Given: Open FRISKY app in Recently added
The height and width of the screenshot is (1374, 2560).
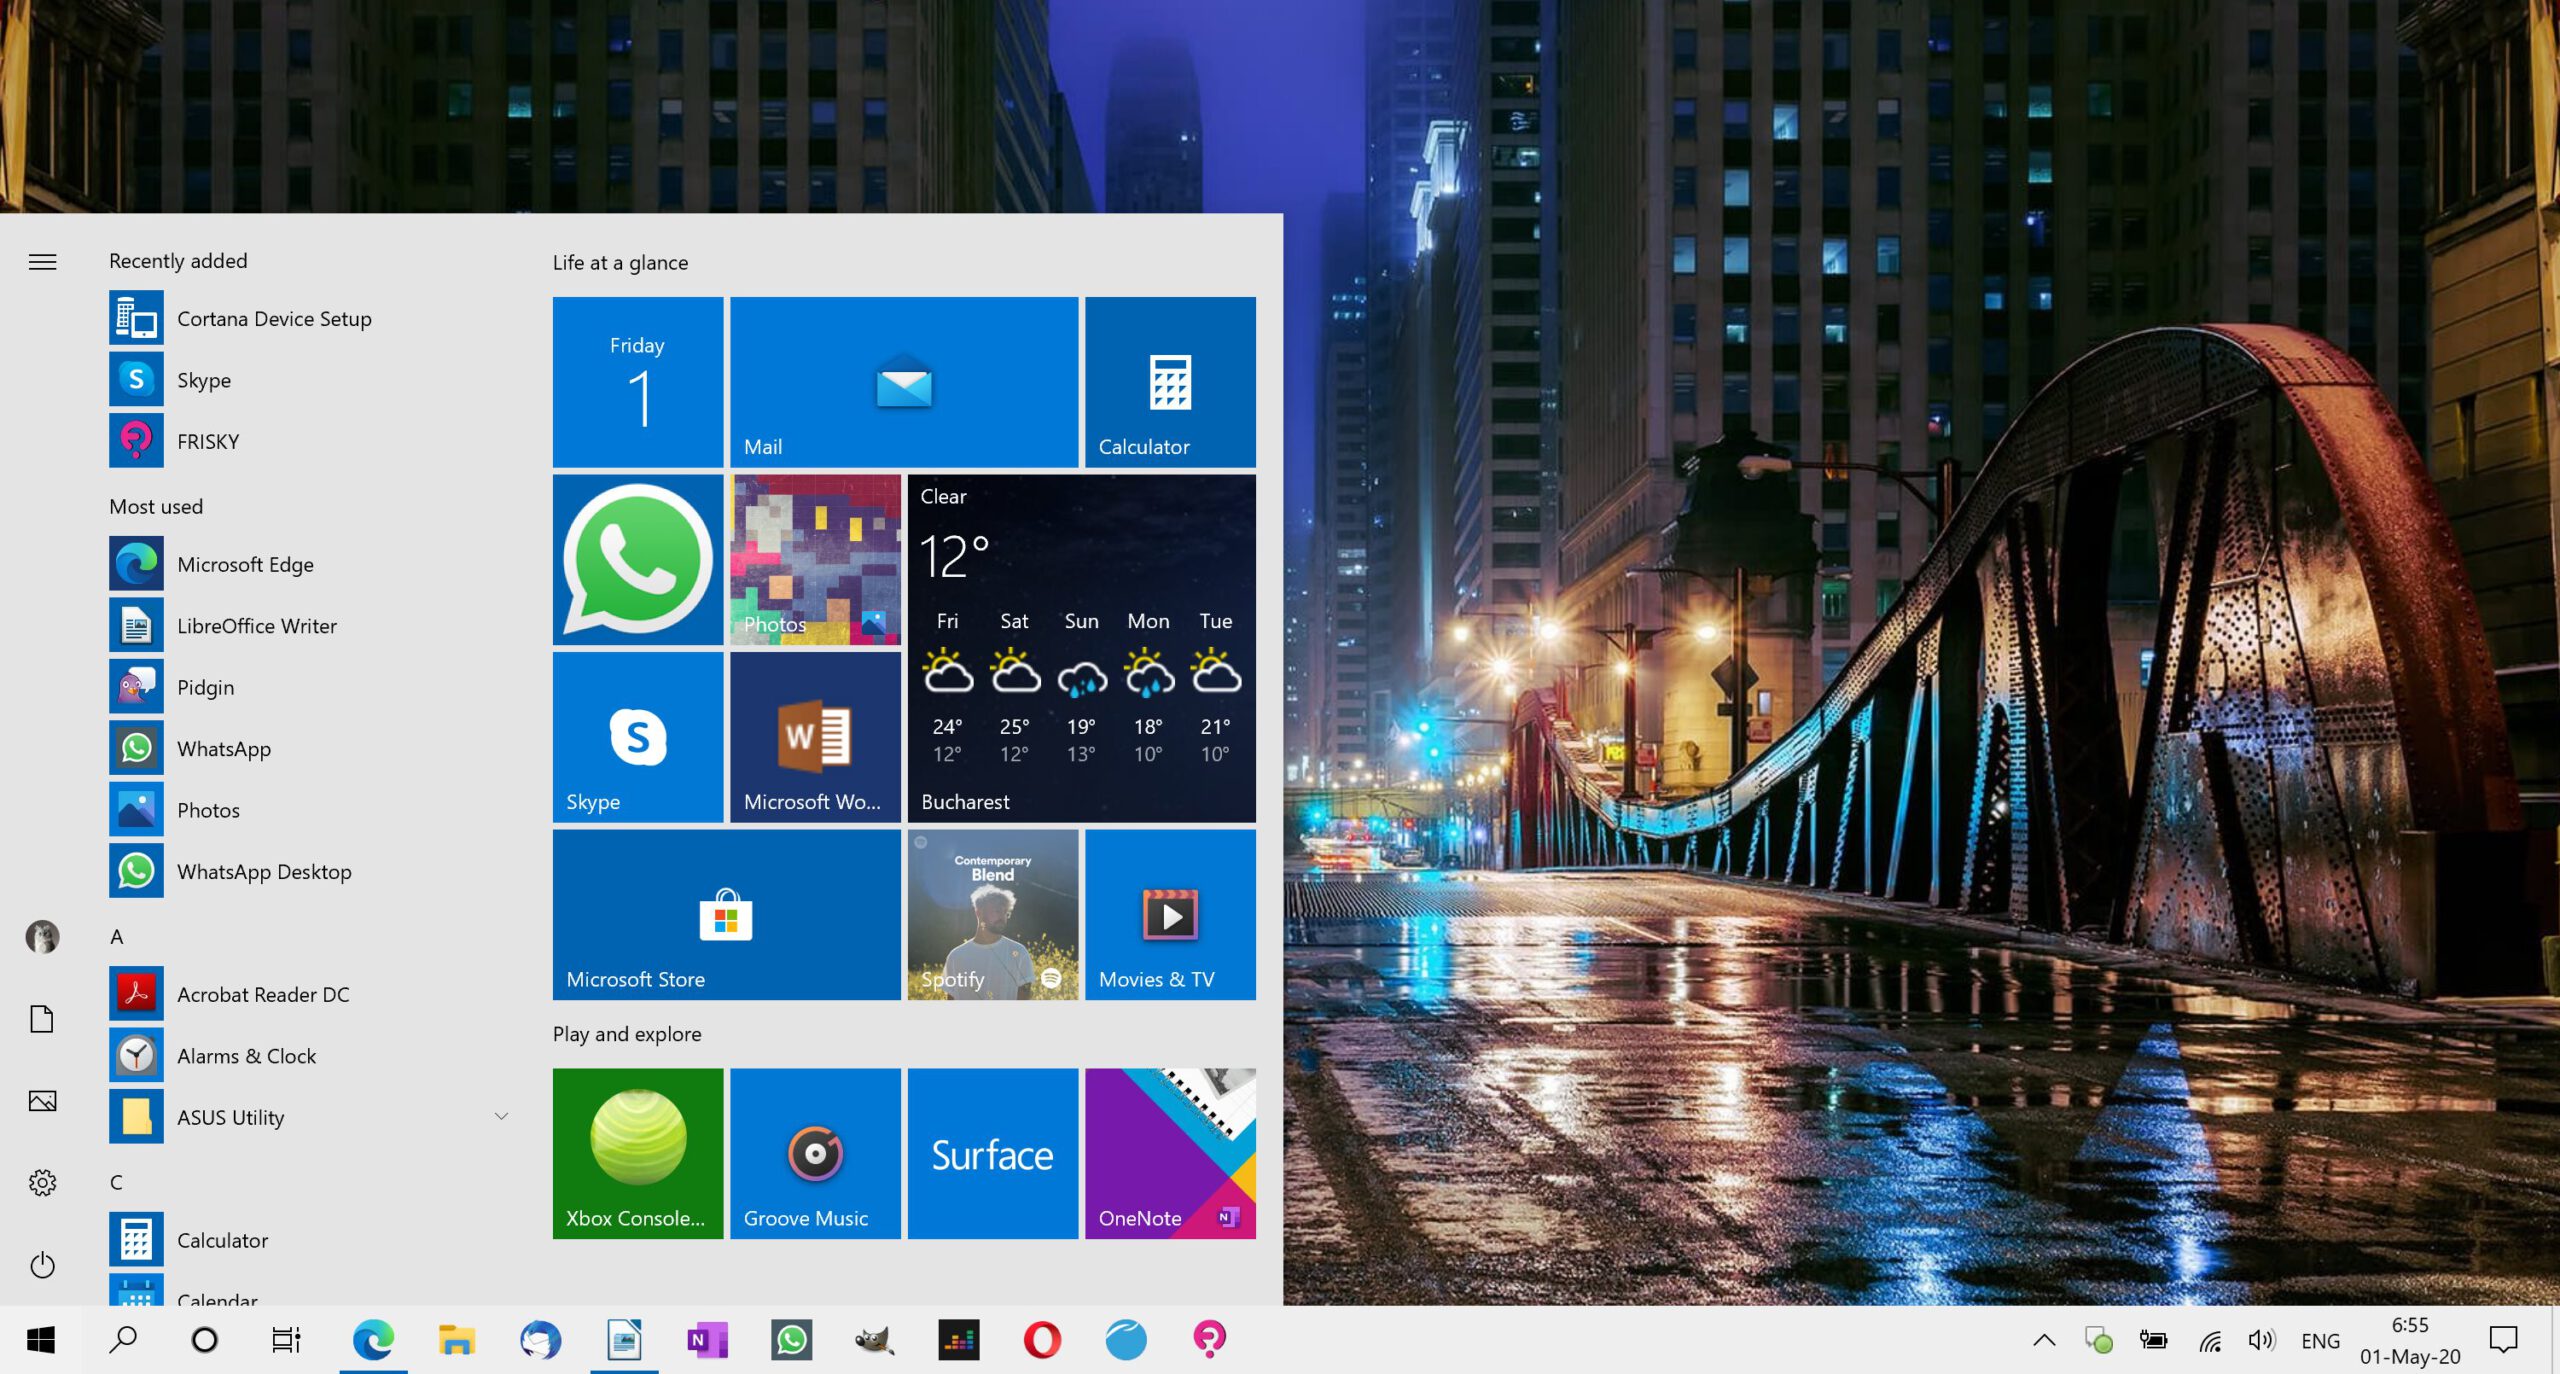Looking at the screenshot, I should [310, 441].
